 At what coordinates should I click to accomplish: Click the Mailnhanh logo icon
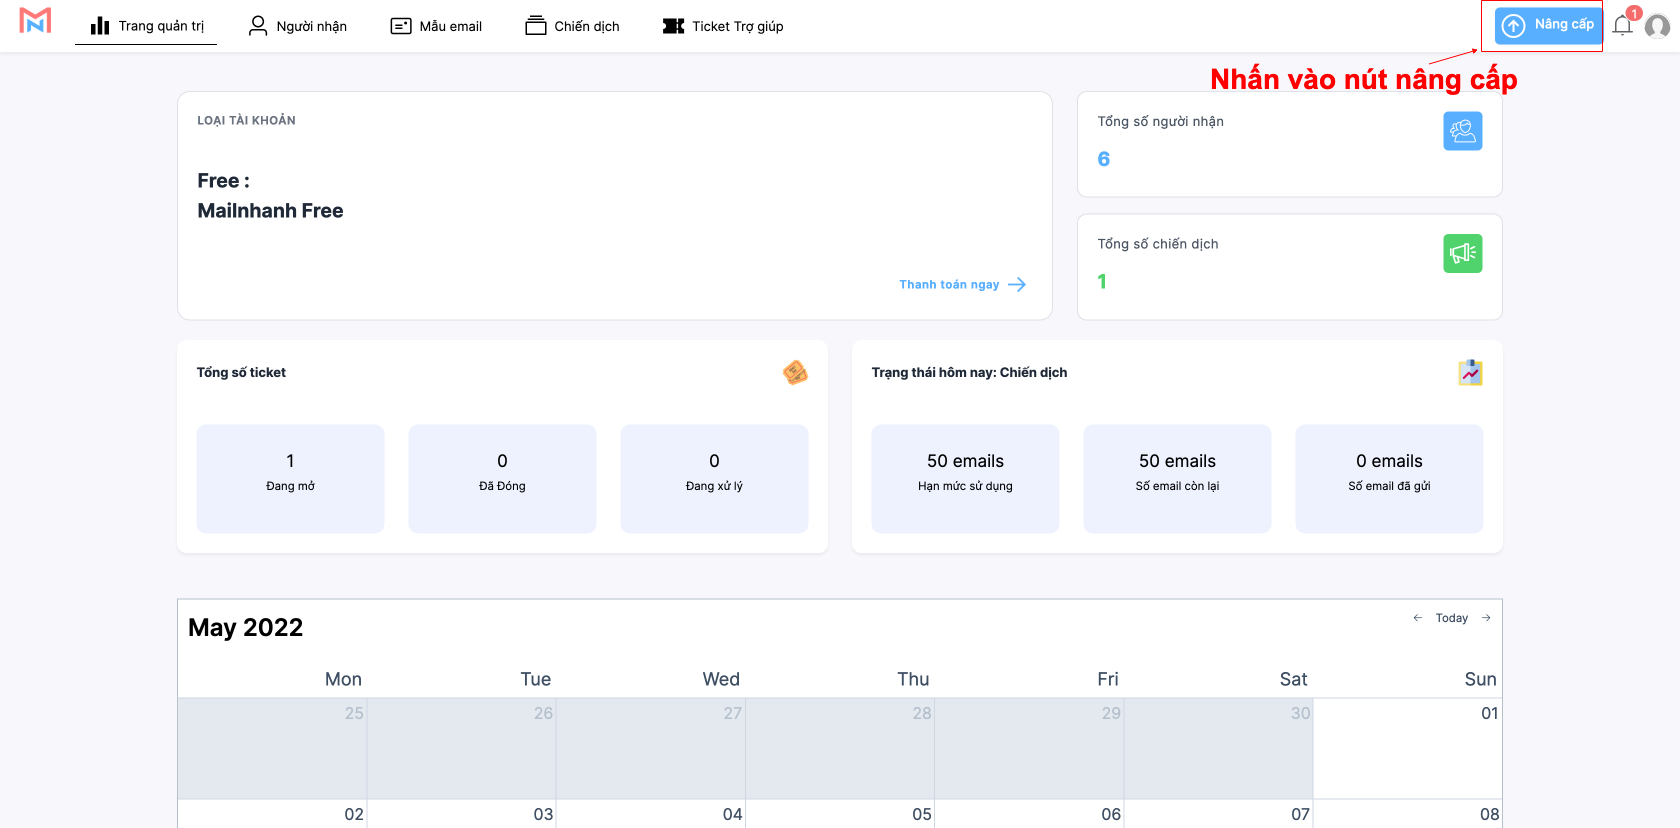35,21
